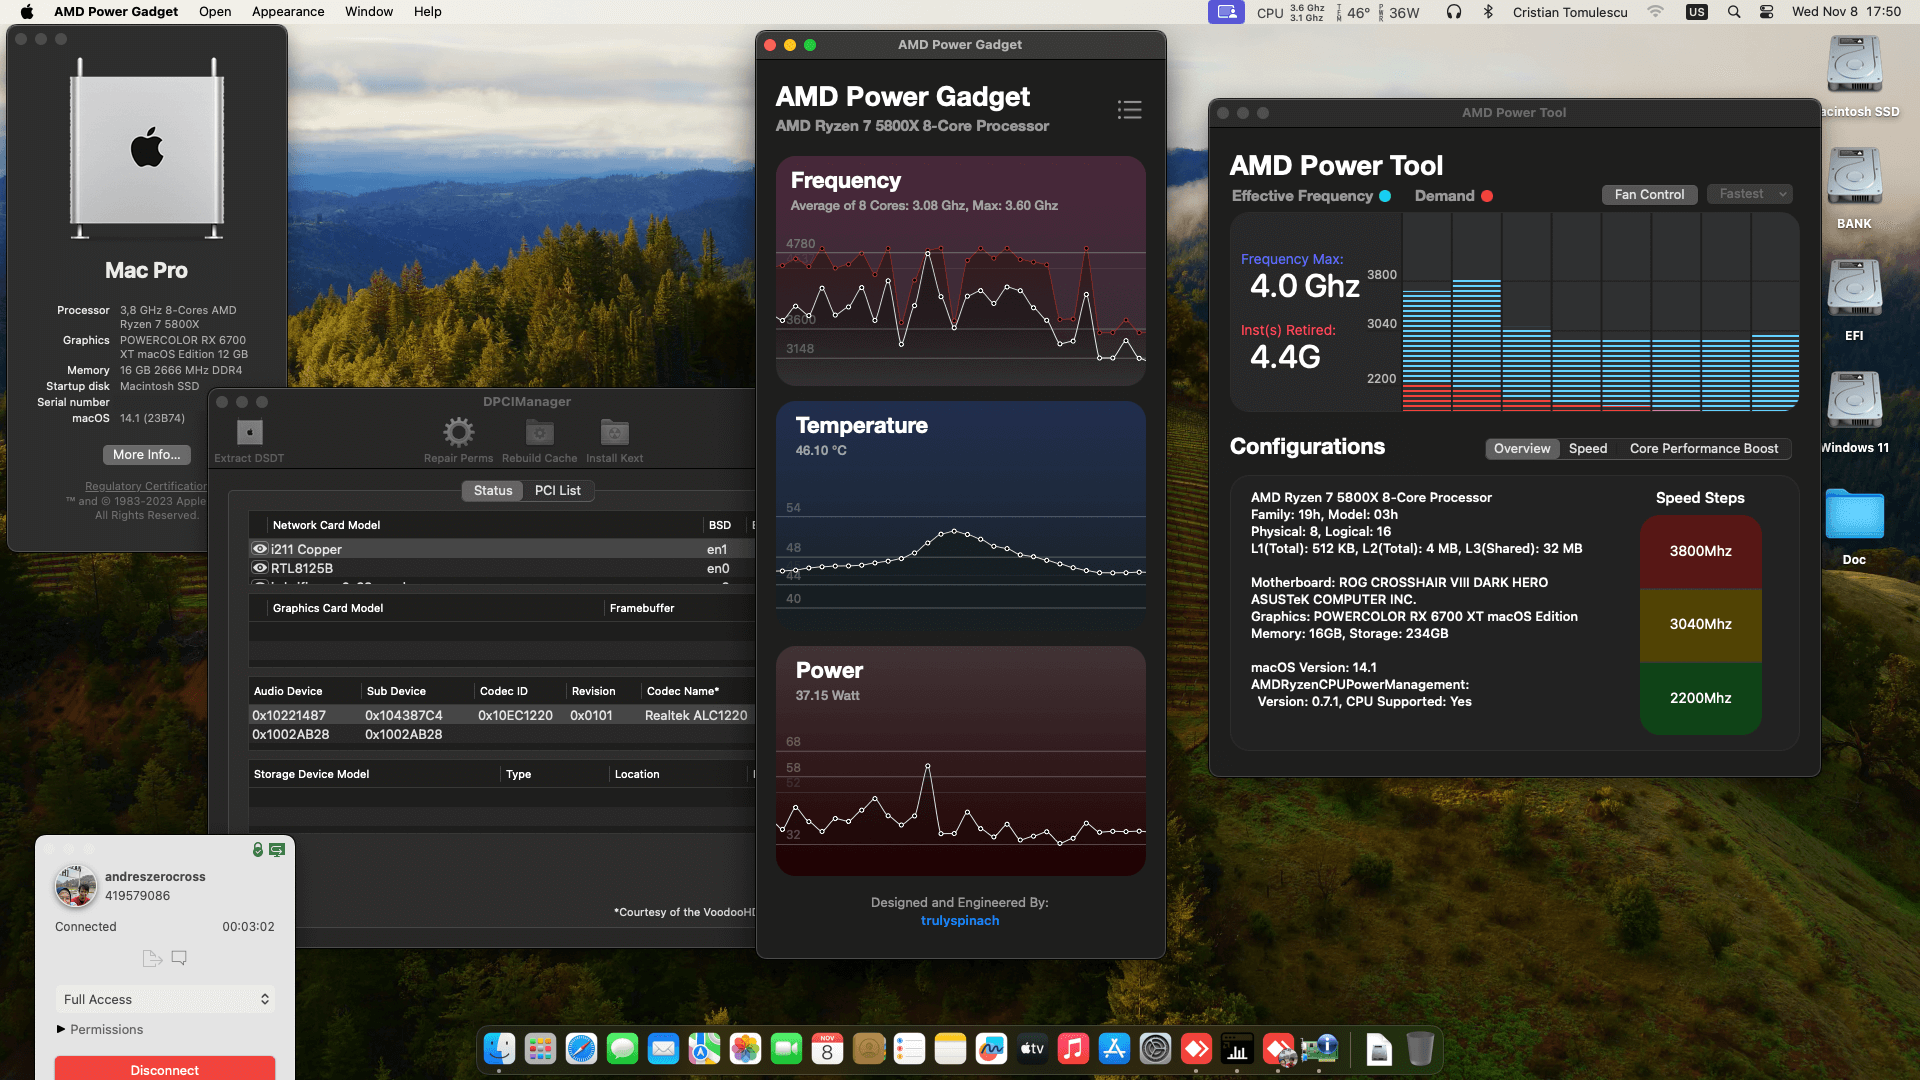Click the Extract DSDT icon

[249, 432]
